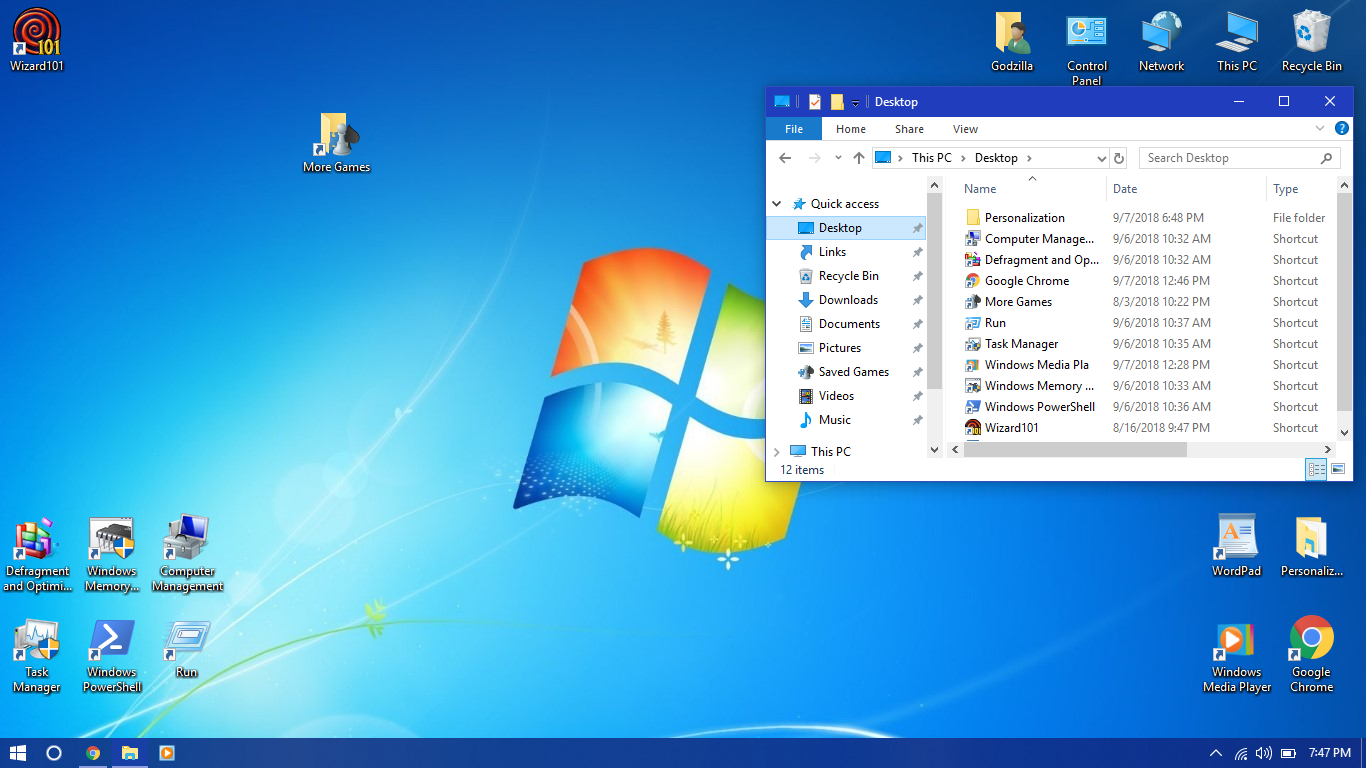Image resolution: width=1366 pixels, height=768 pixels.
Task: Switch to the View ribbon tab
Action: pyautogui.click(x=965, y=129)
